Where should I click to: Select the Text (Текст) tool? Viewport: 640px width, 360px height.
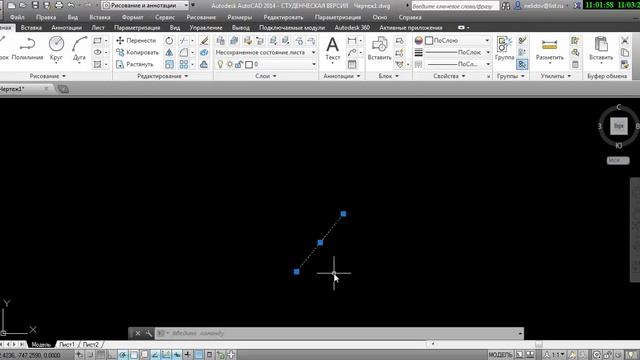[333, 49]
